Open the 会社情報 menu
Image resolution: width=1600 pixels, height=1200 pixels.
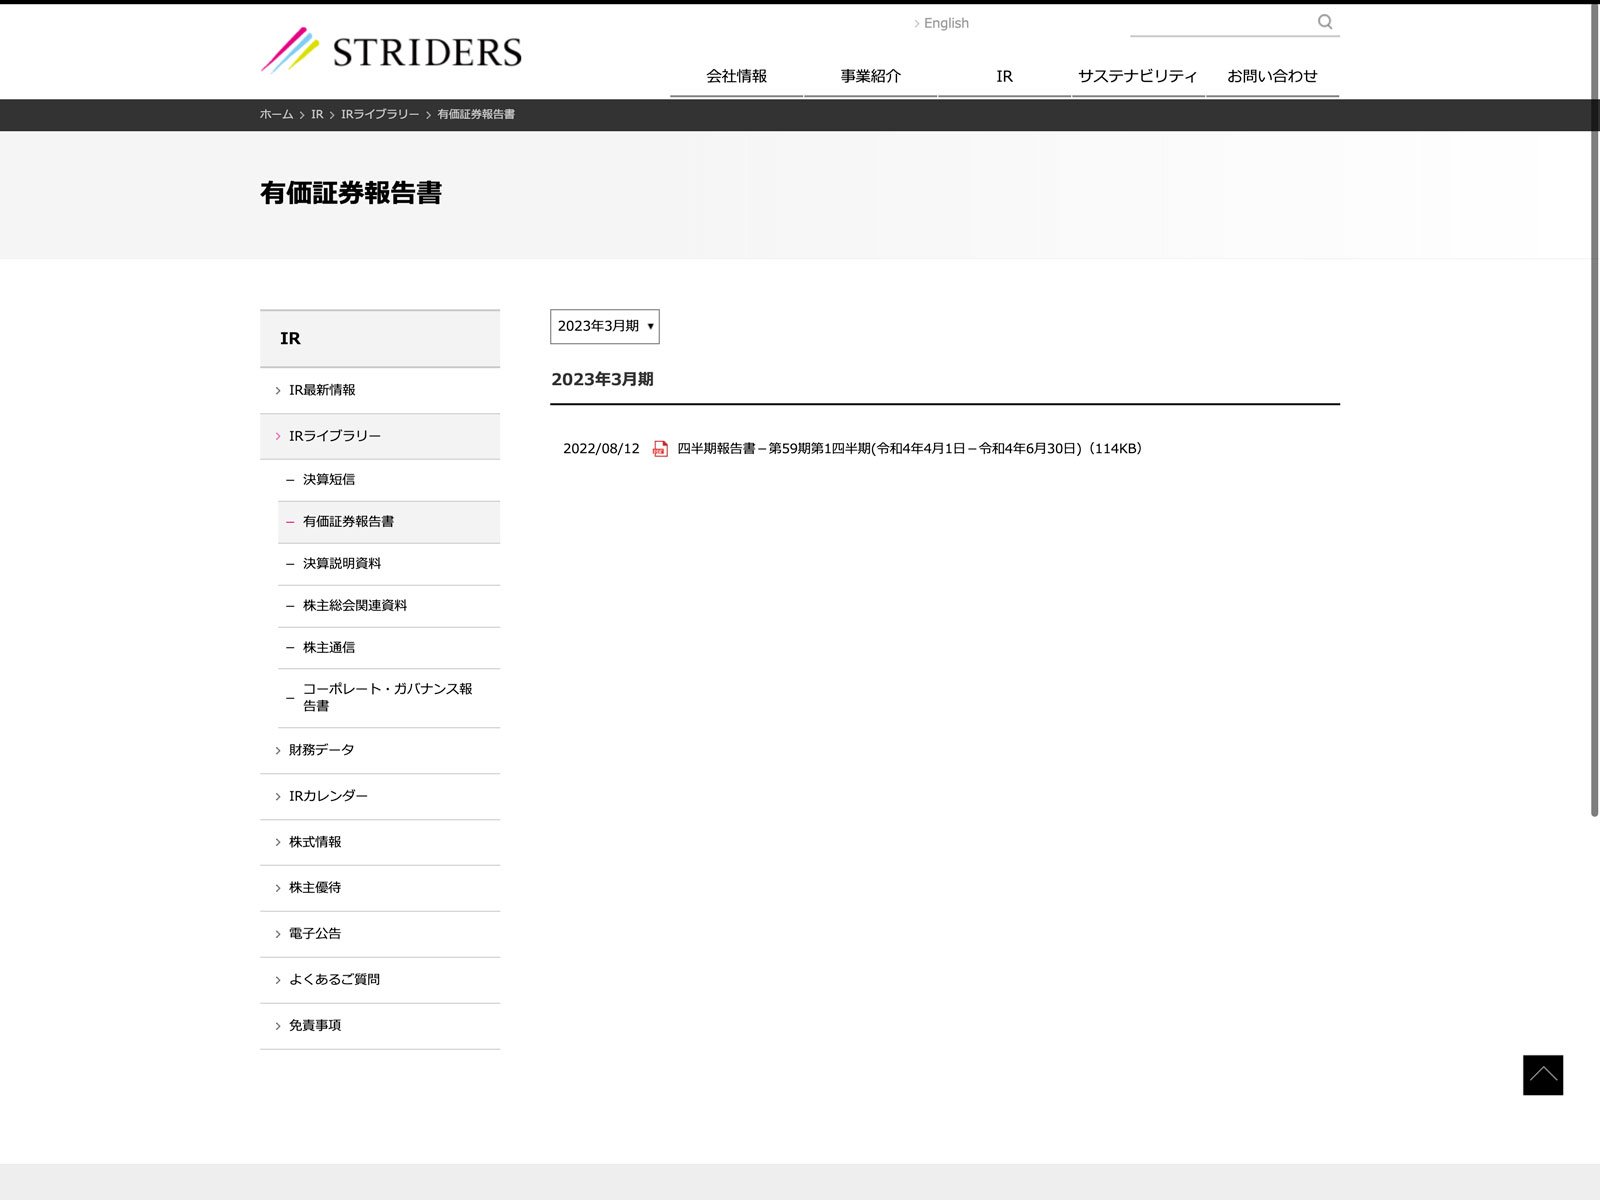(736, 76)
